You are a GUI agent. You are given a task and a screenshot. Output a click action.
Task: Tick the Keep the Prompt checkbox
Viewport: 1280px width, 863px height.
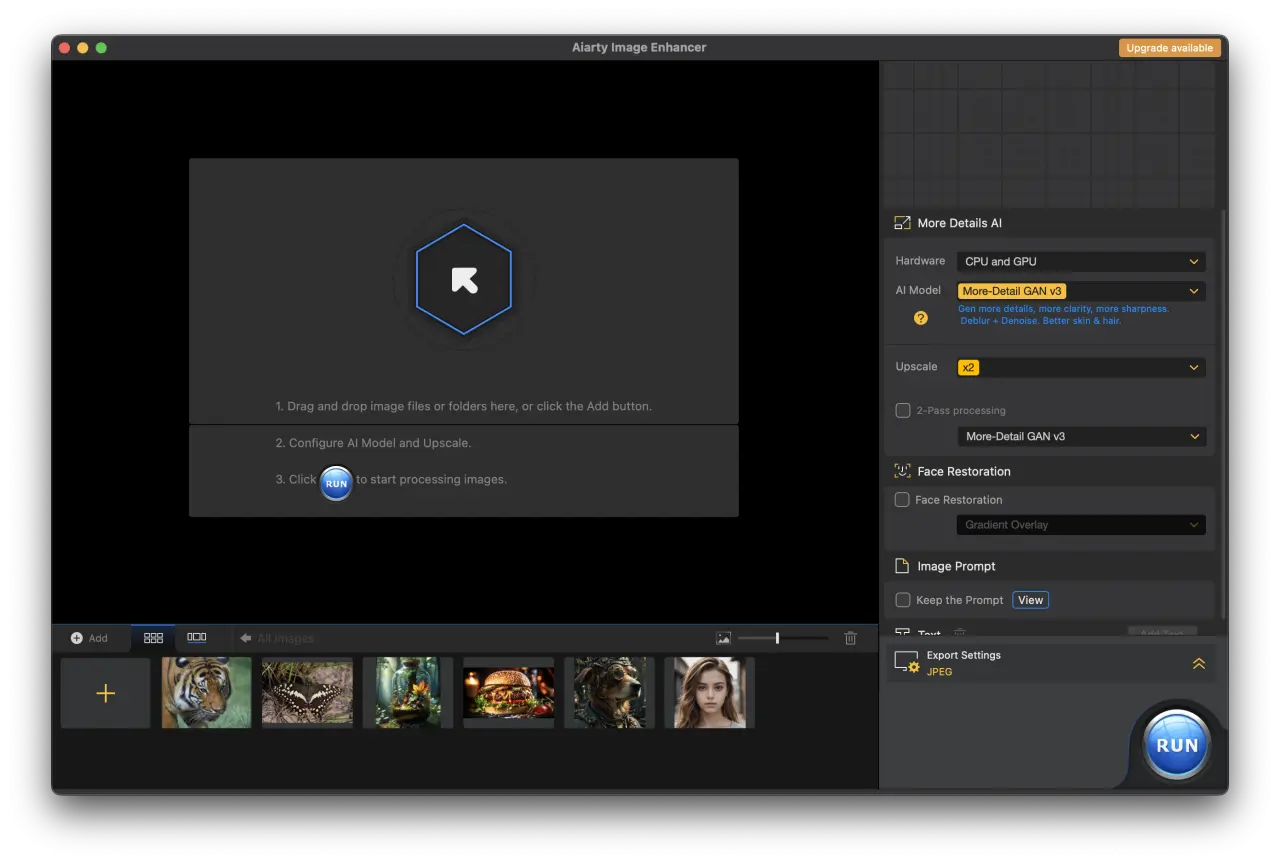pyautogui.click(x=903, y=600)
